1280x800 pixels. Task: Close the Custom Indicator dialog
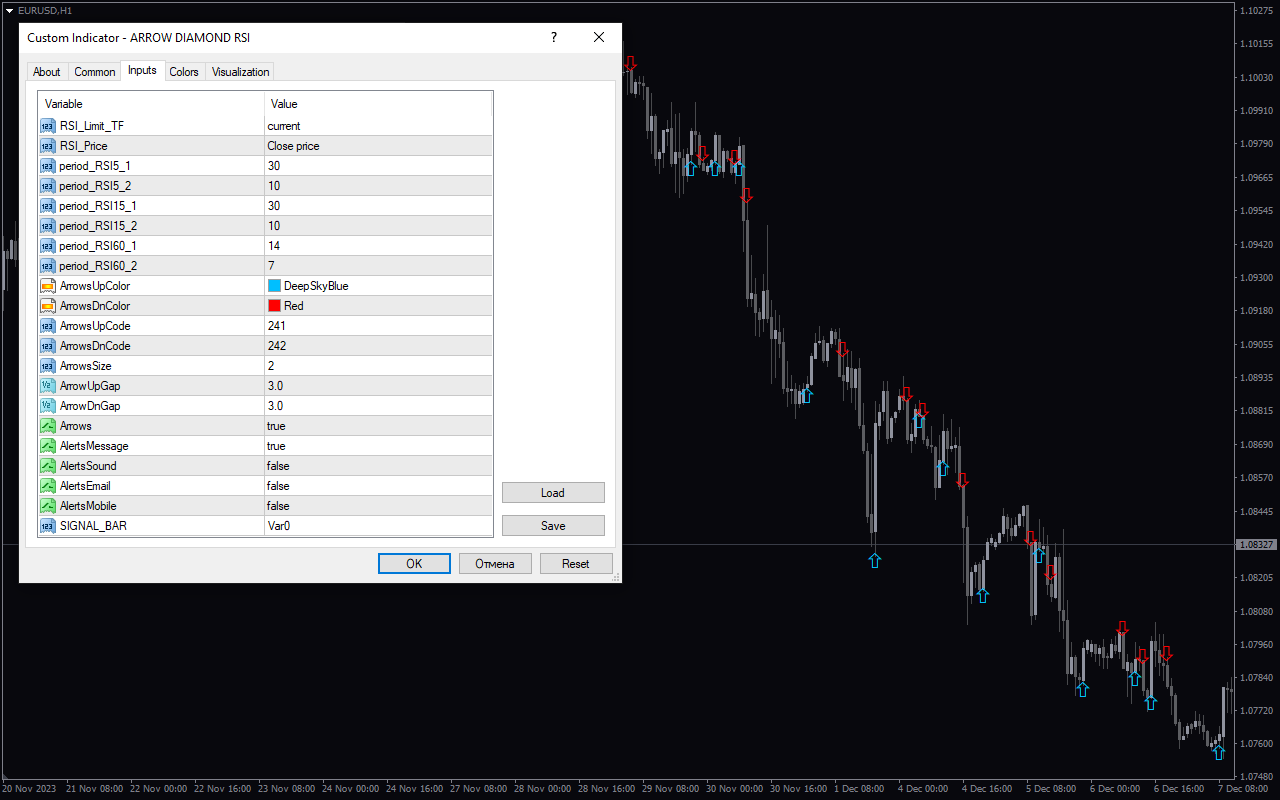599,38
